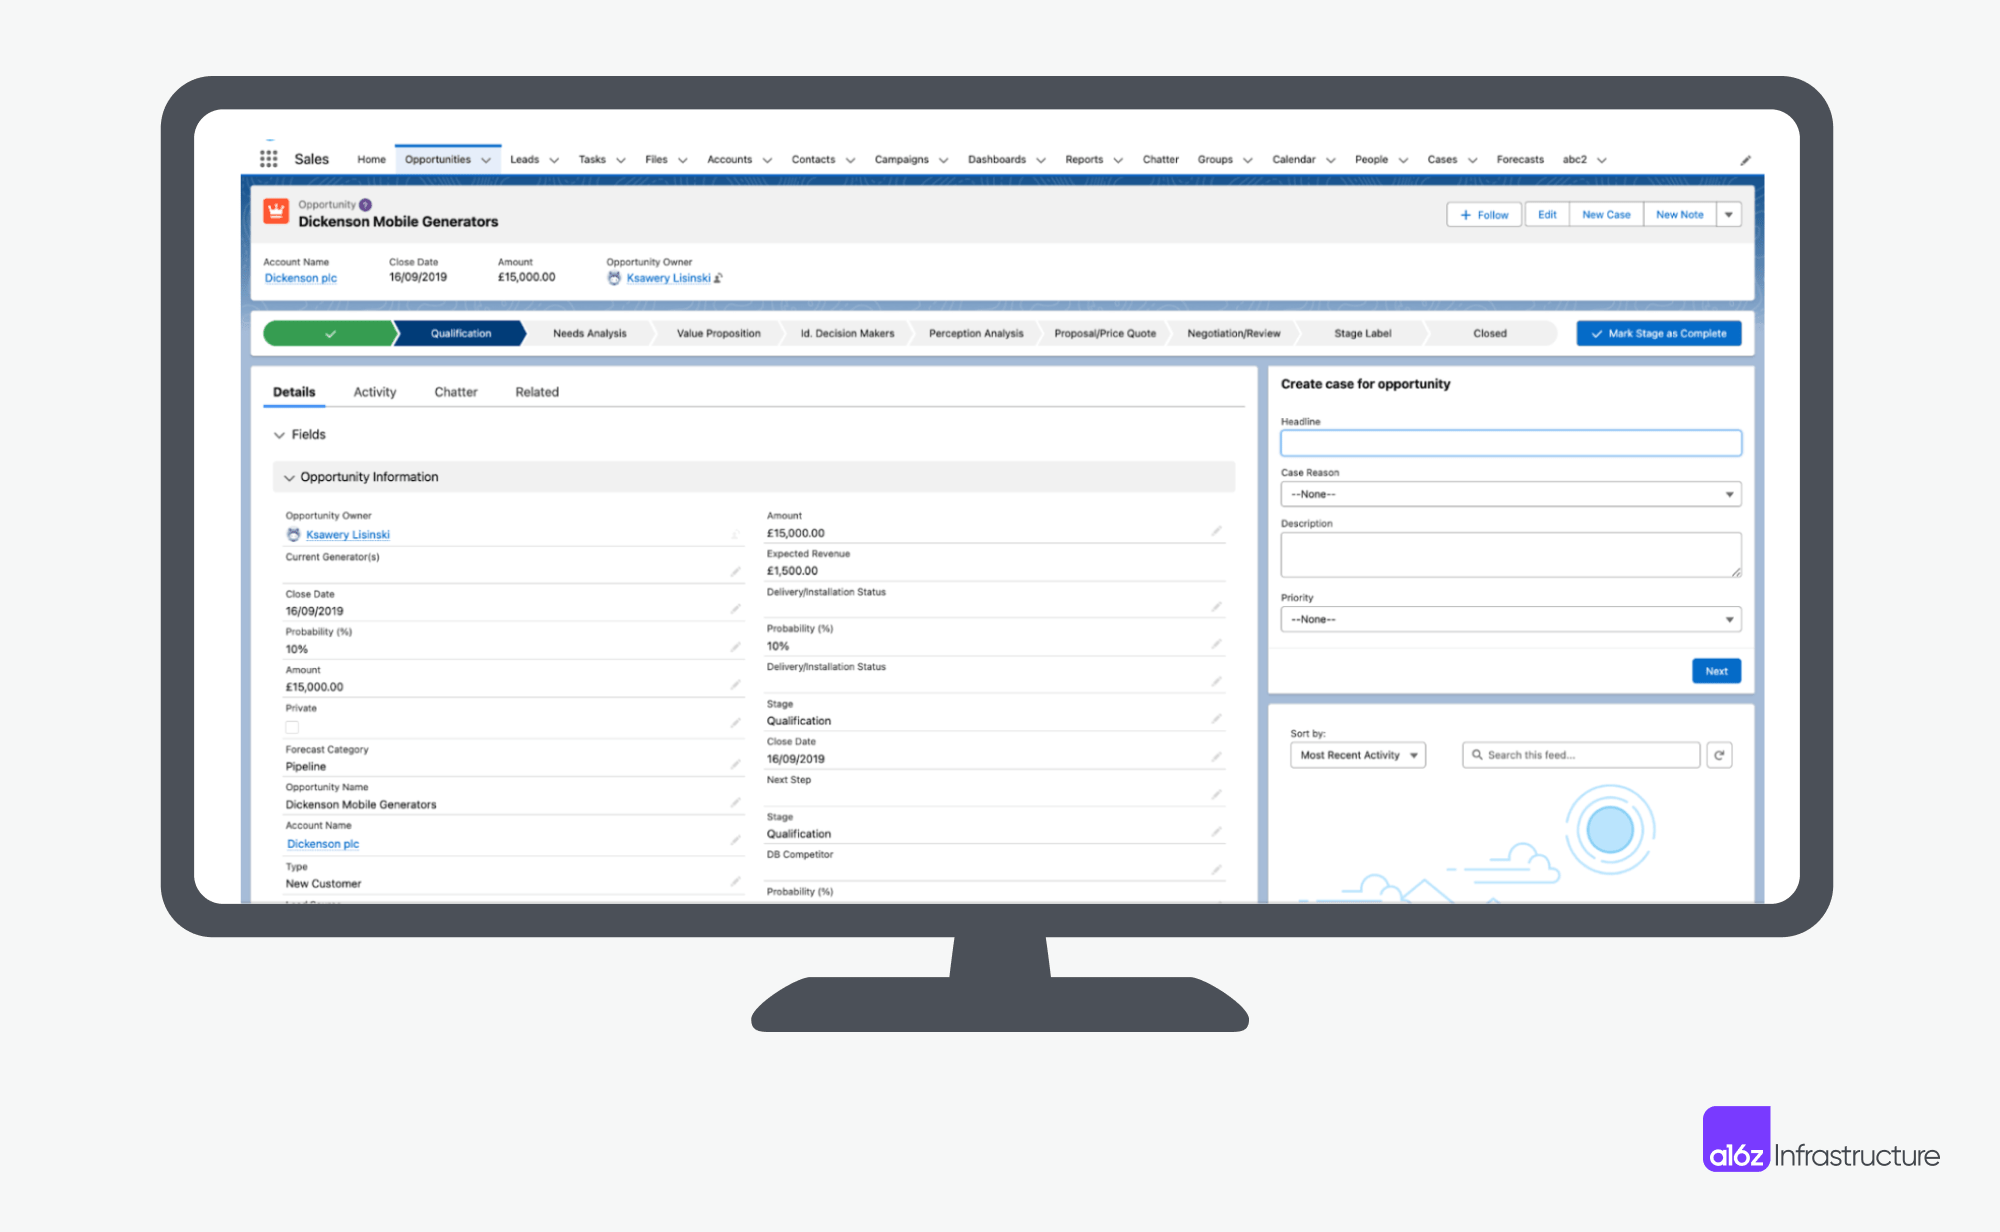This screenshot has height=1232, width=2000.
Task: Click the orange Opportunity crown icon
Action: click(276, 212)
